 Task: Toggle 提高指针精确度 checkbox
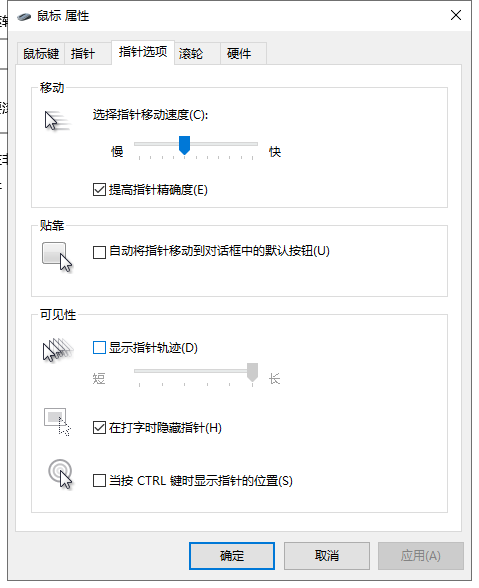[x=99, y=189]
